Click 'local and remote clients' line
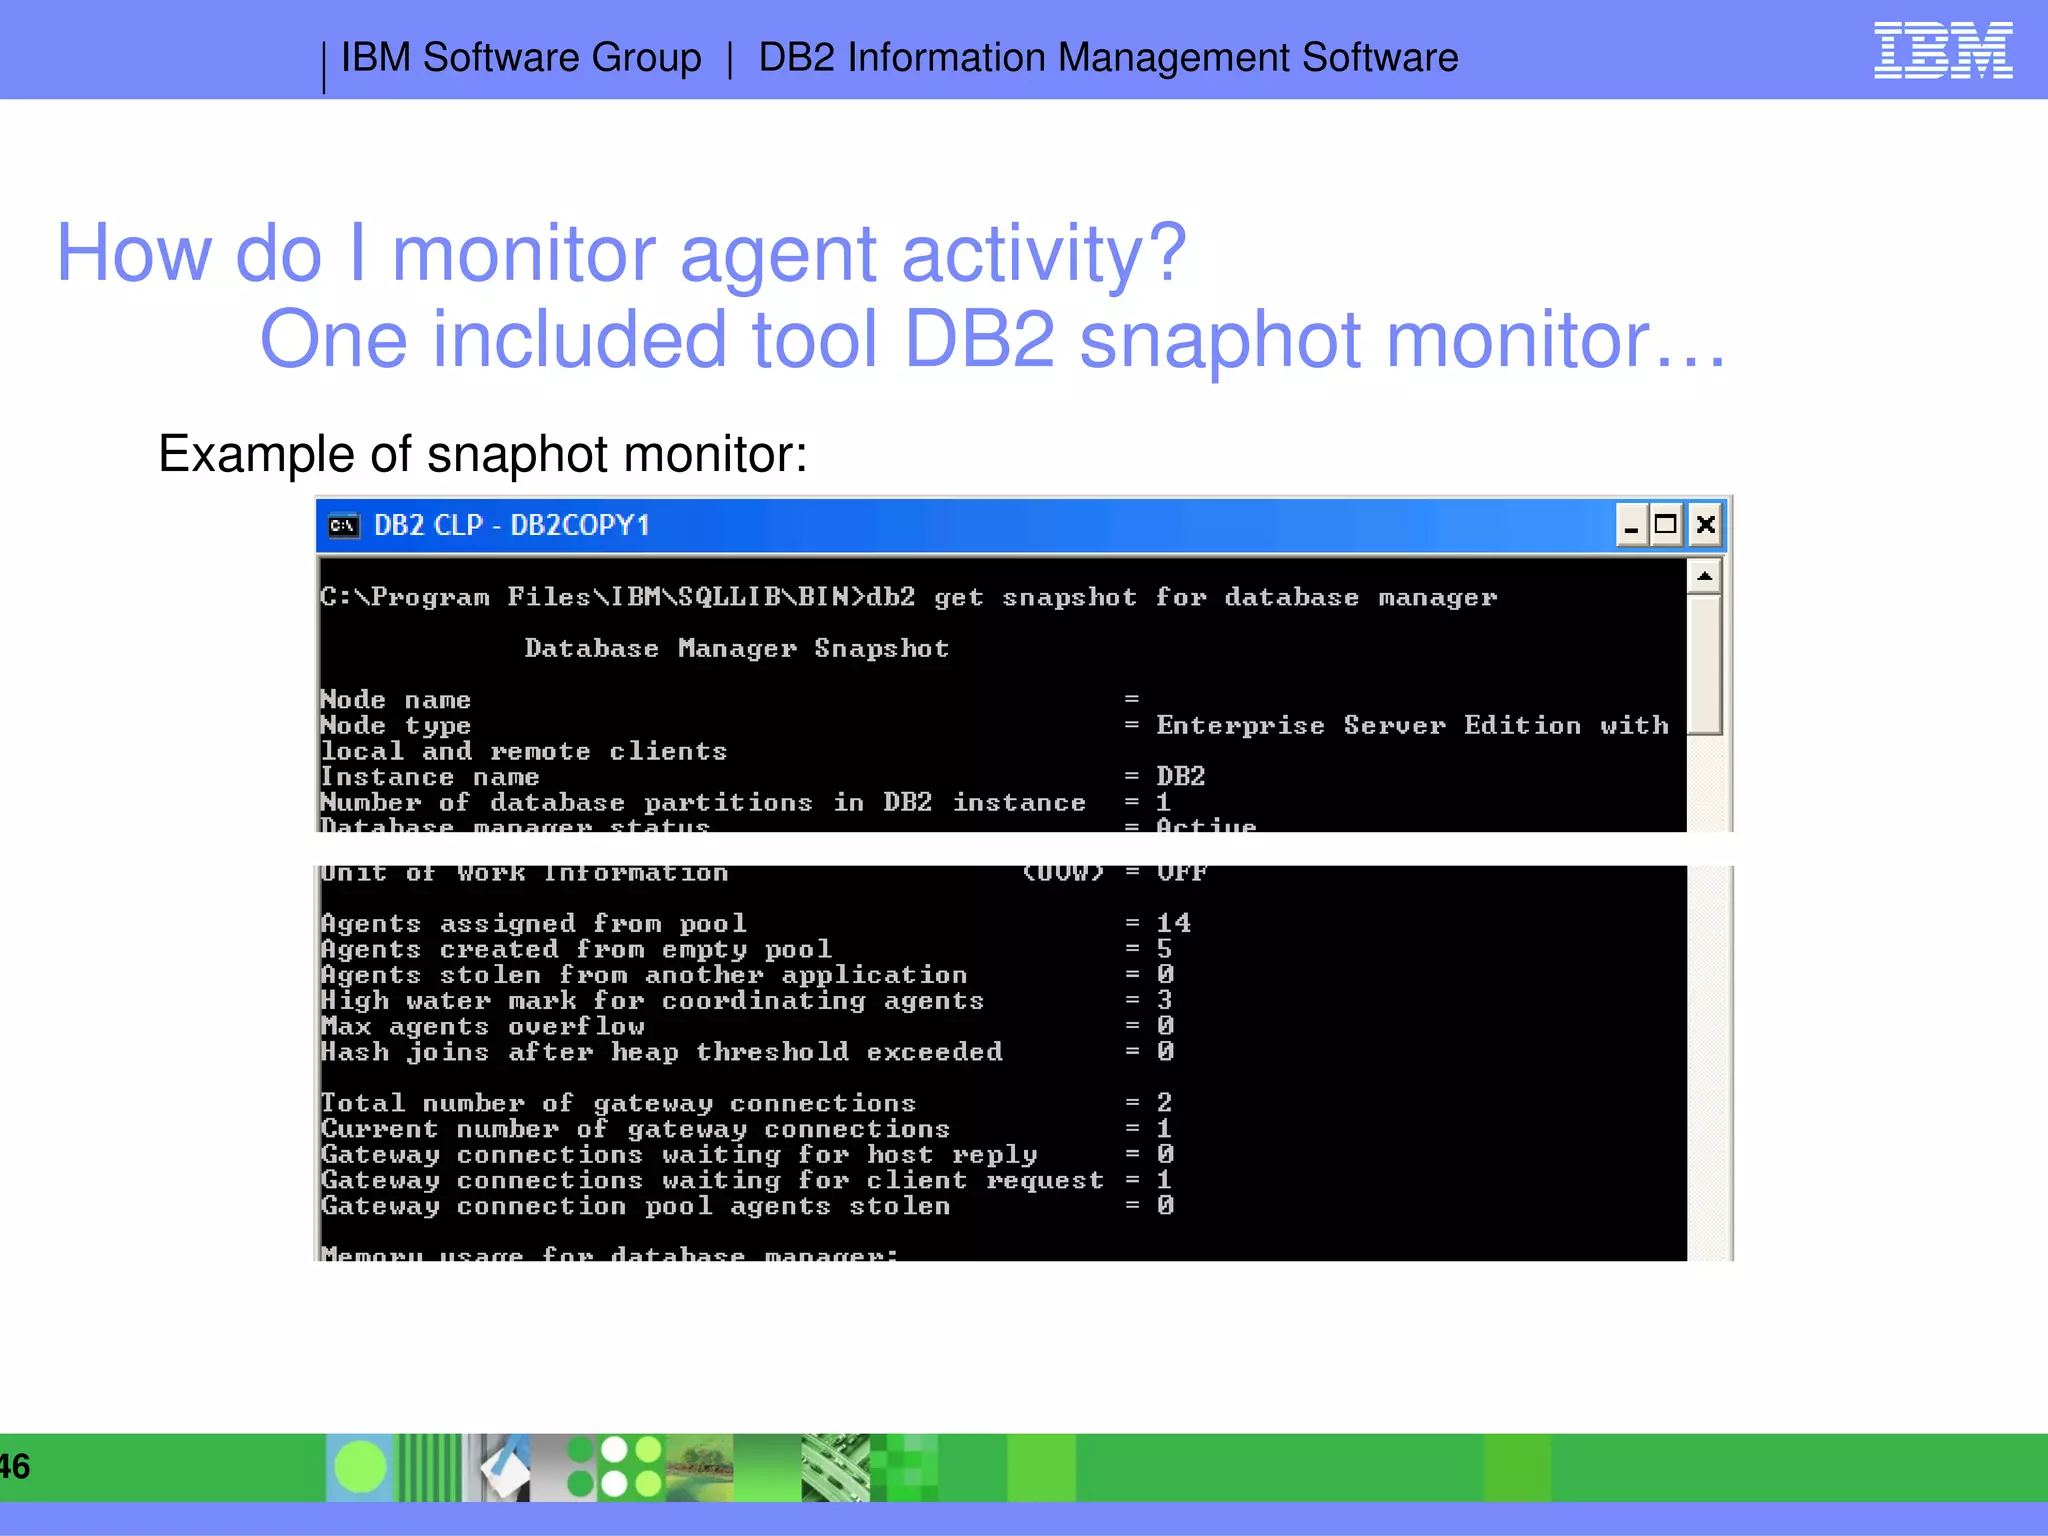This screenshot has width=2048, height=1536. point(523,752)
